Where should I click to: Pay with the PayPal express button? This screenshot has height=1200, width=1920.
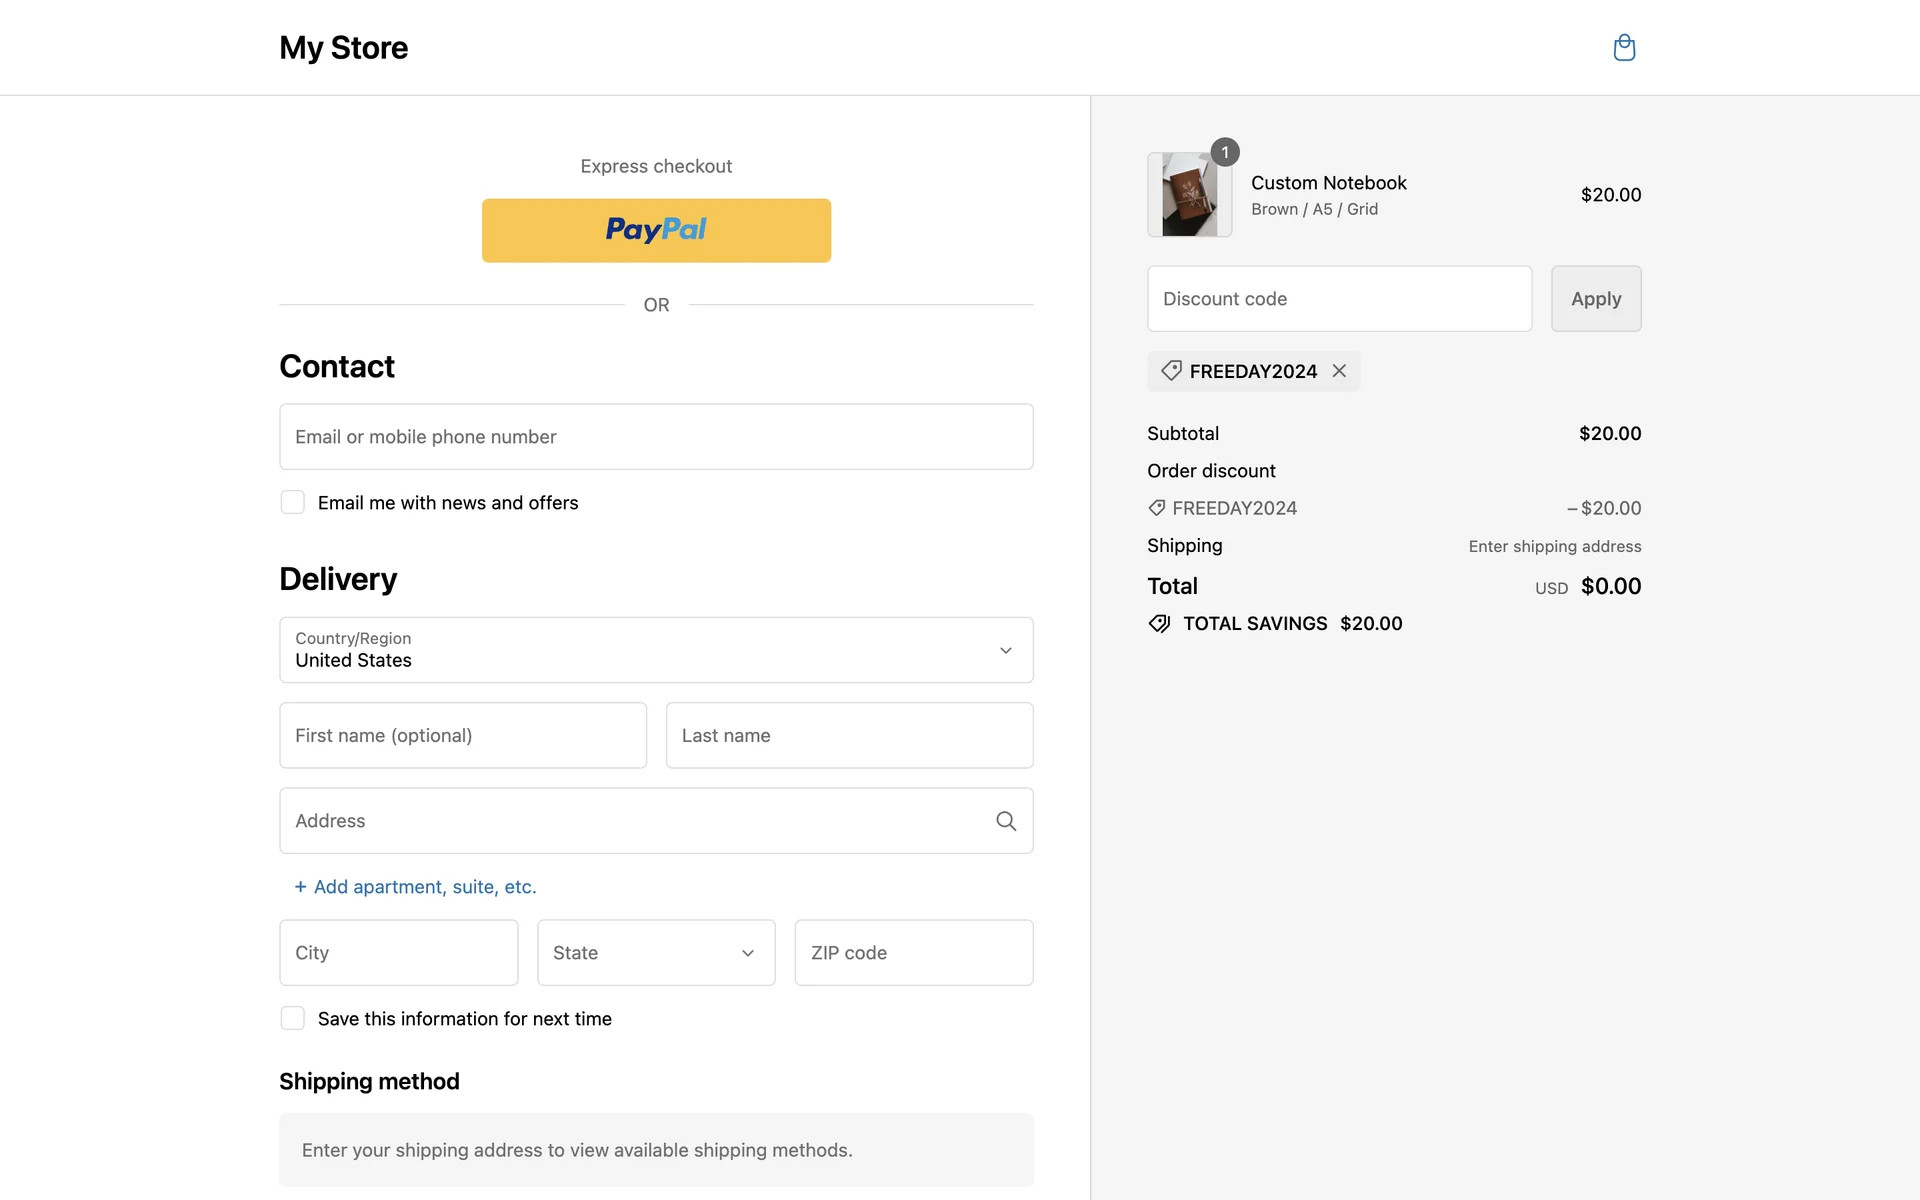[656, 230]
